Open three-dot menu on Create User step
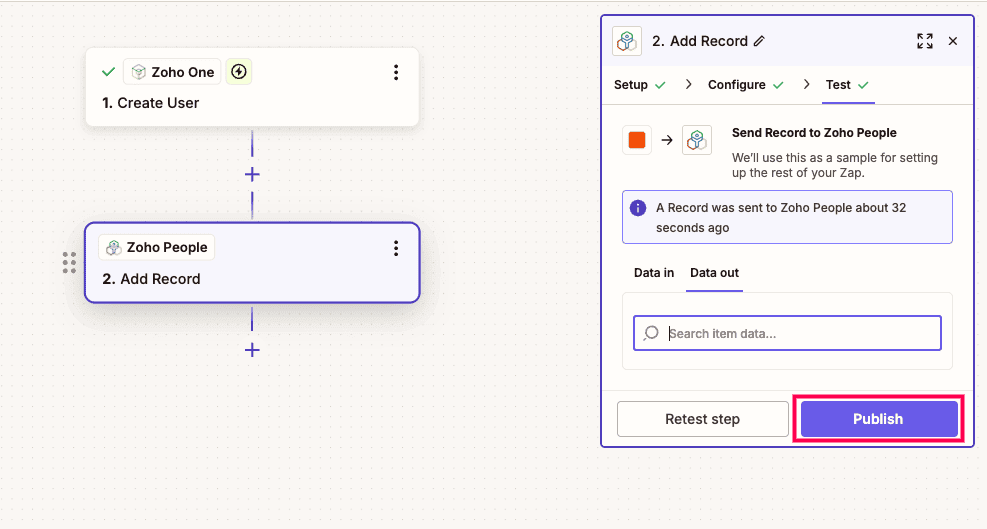 click(396, 72)
